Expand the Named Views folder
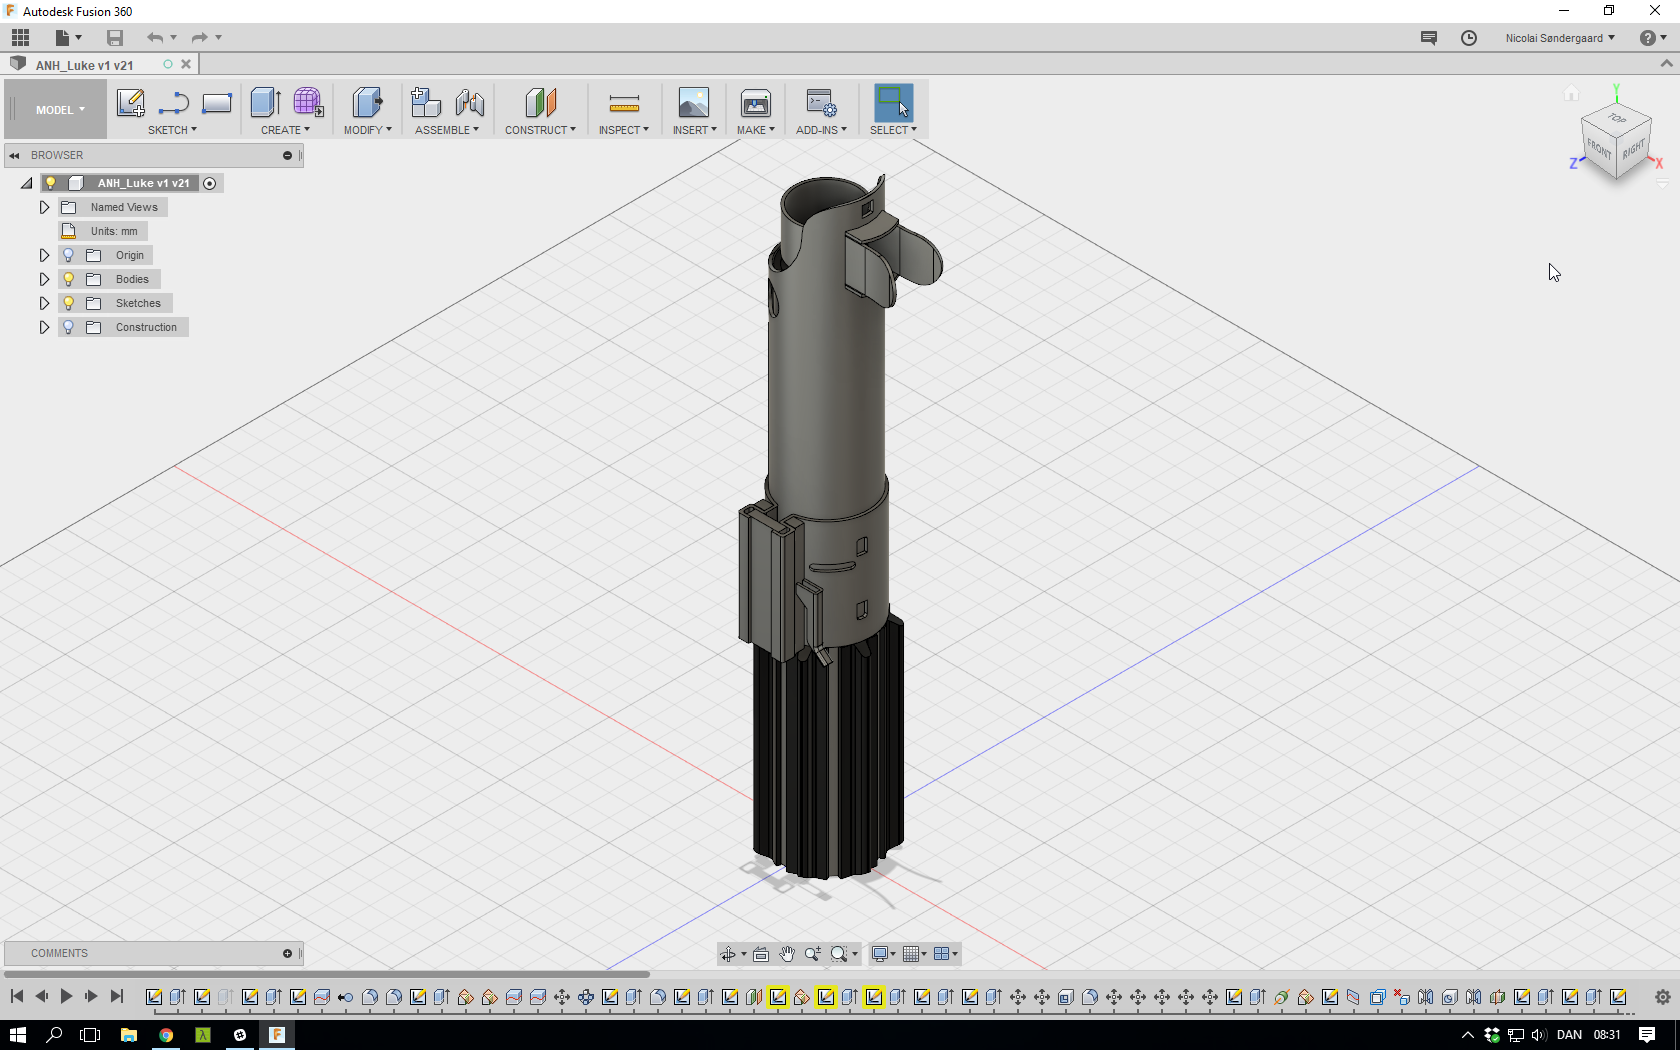This screenshot has width=1680, height=1050. [44, 207]
